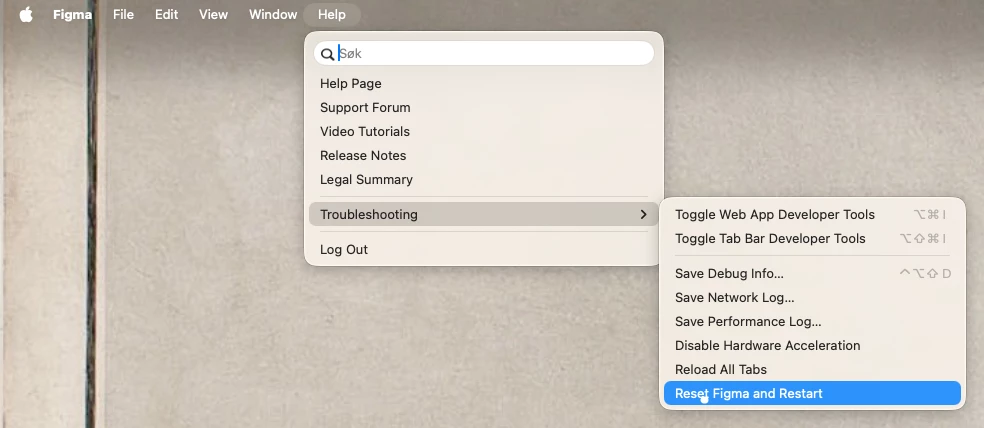Open the Figma app menu
The width and height of the screenshot is (984, 428).
pyautogui.click(x=72, y=14)
